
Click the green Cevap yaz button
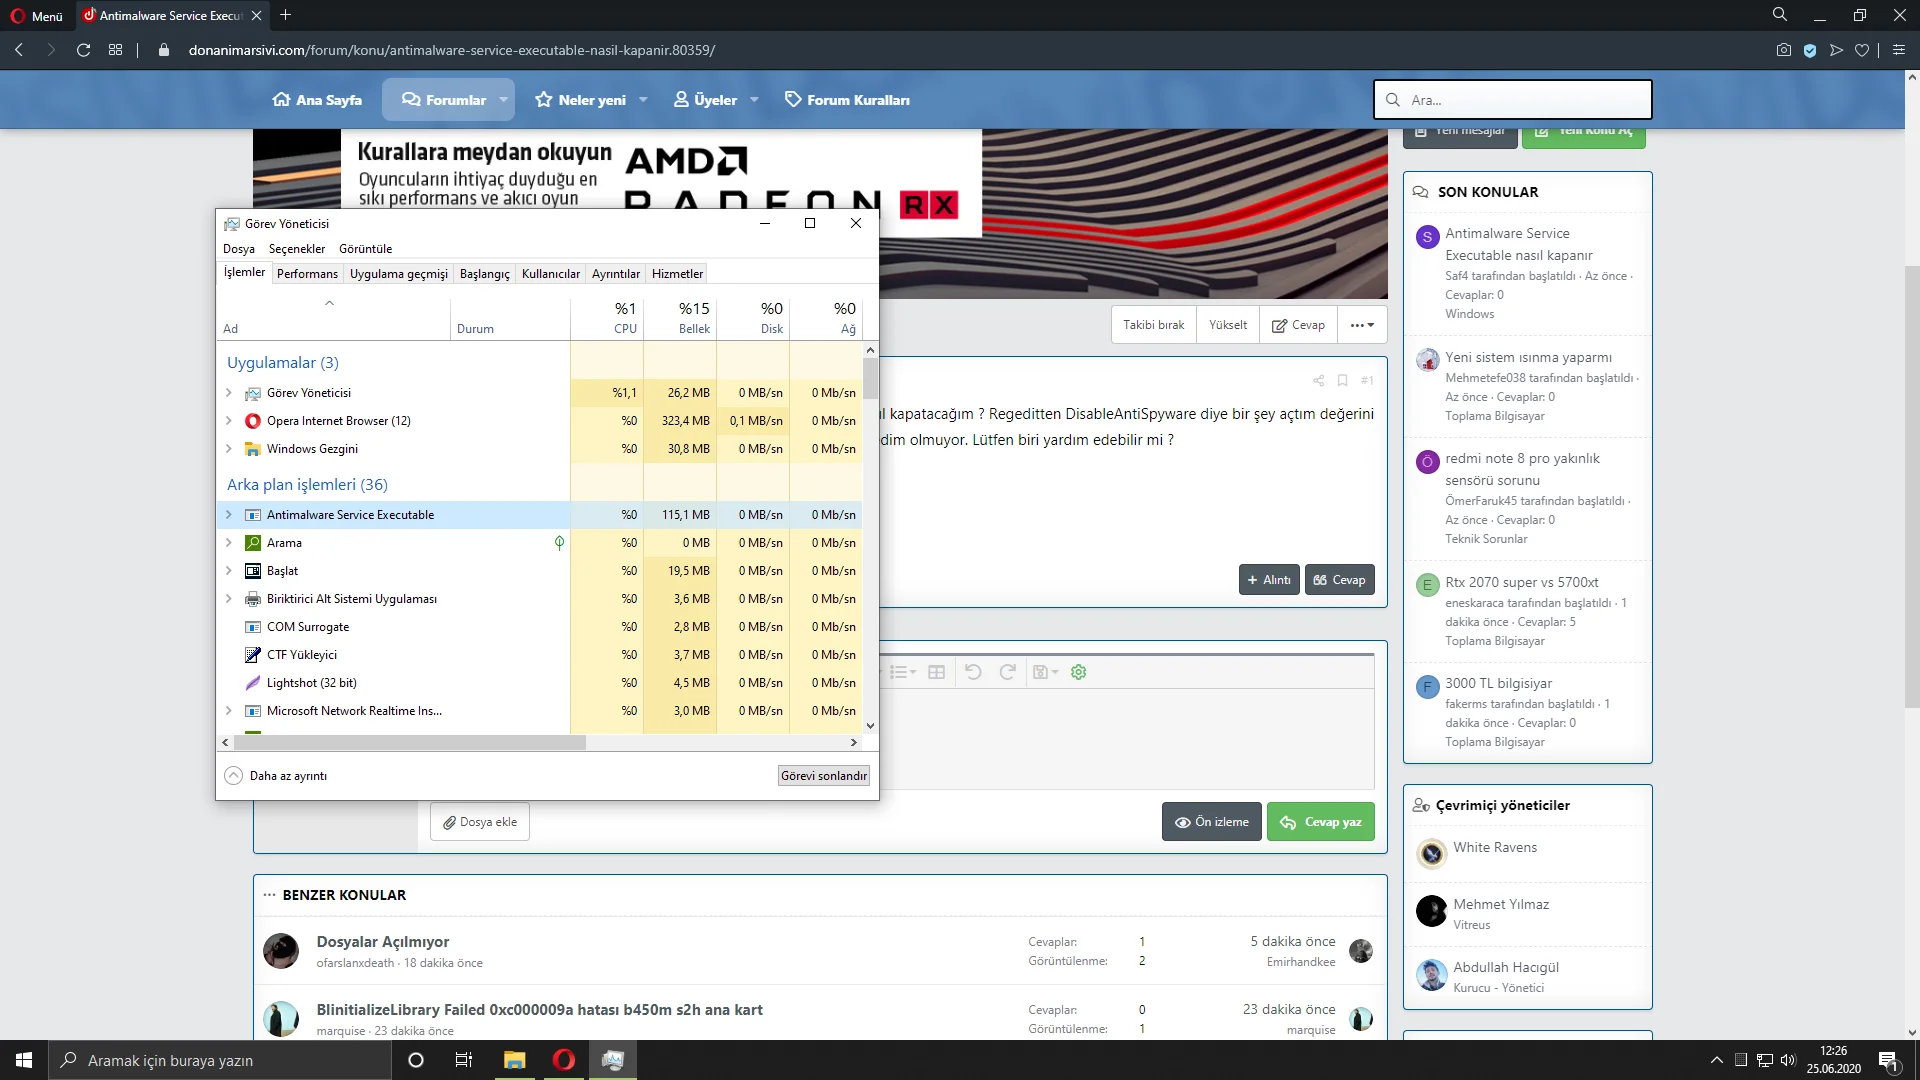coord(1320,822)
